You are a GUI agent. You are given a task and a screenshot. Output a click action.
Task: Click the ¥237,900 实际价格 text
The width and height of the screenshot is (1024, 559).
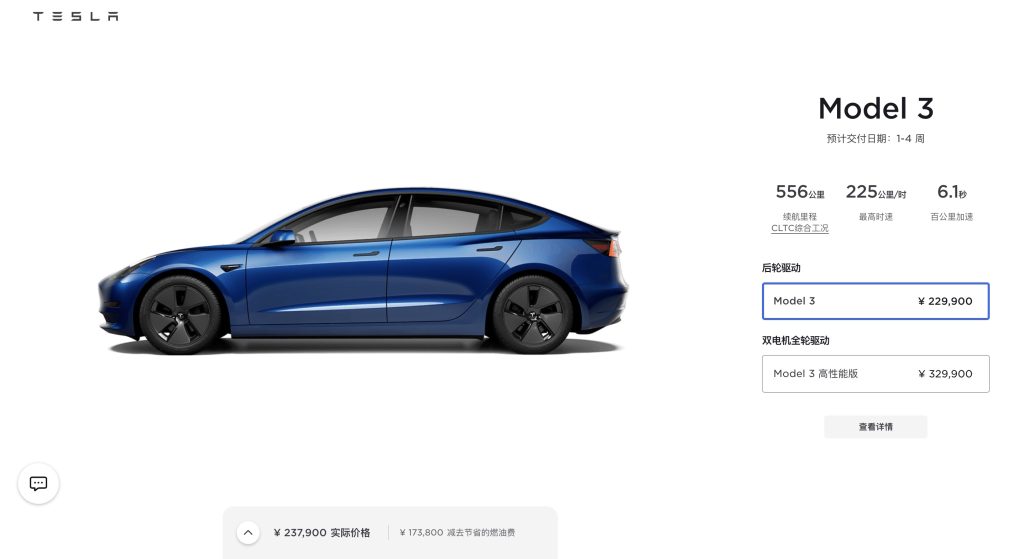tap(322, 532)
